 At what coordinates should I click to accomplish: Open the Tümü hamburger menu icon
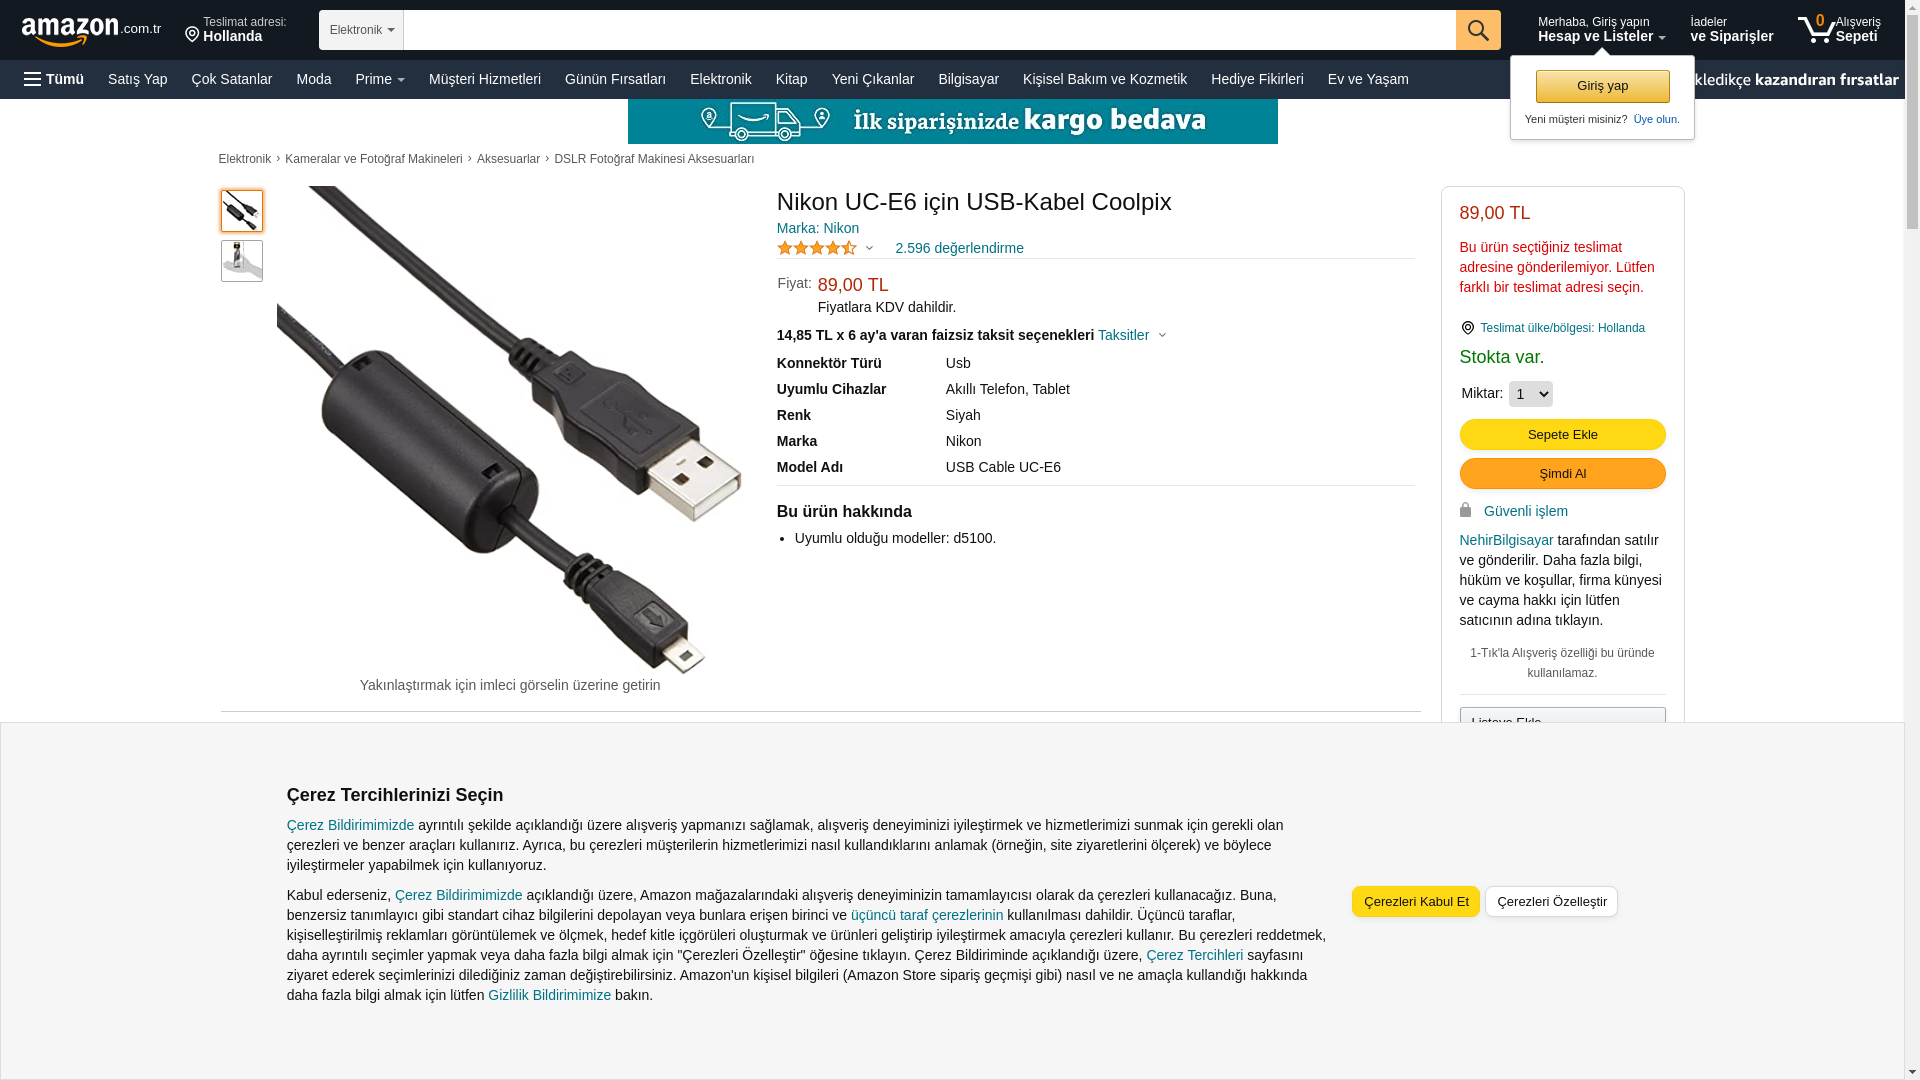click(33, 79)
